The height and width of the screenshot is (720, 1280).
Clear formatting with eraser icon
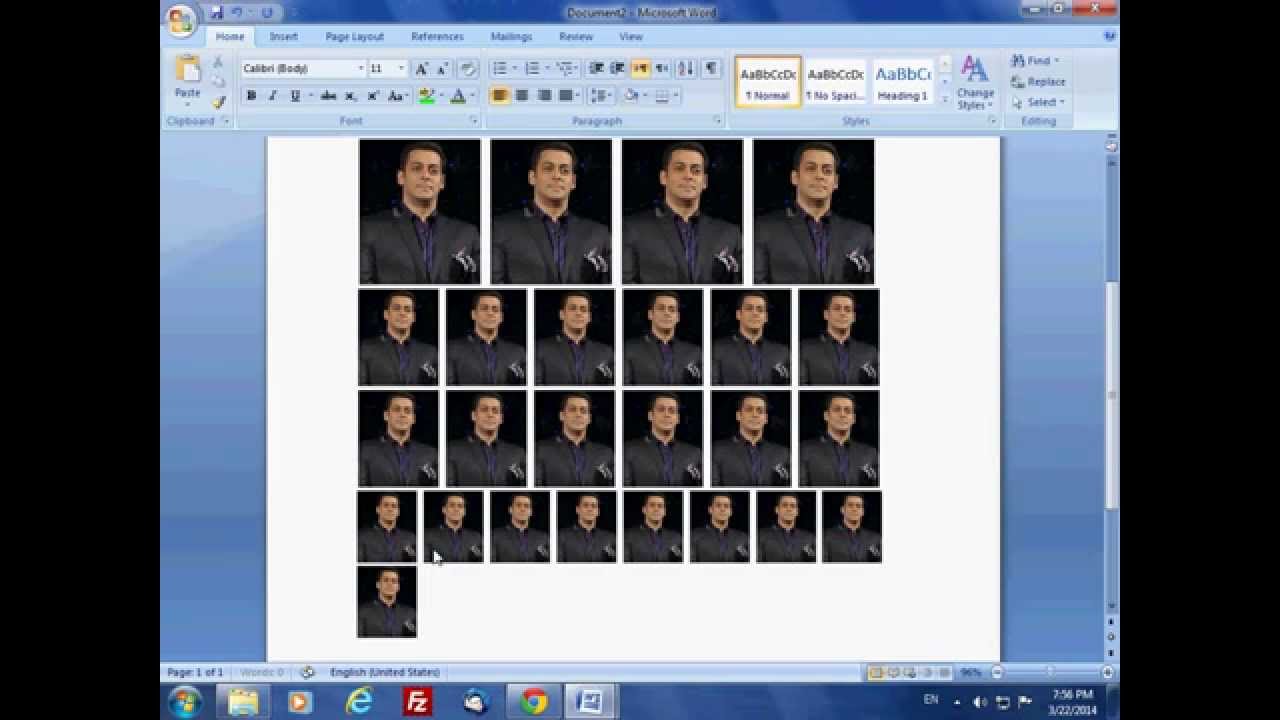pyautogui.click(x=468, y=68)
